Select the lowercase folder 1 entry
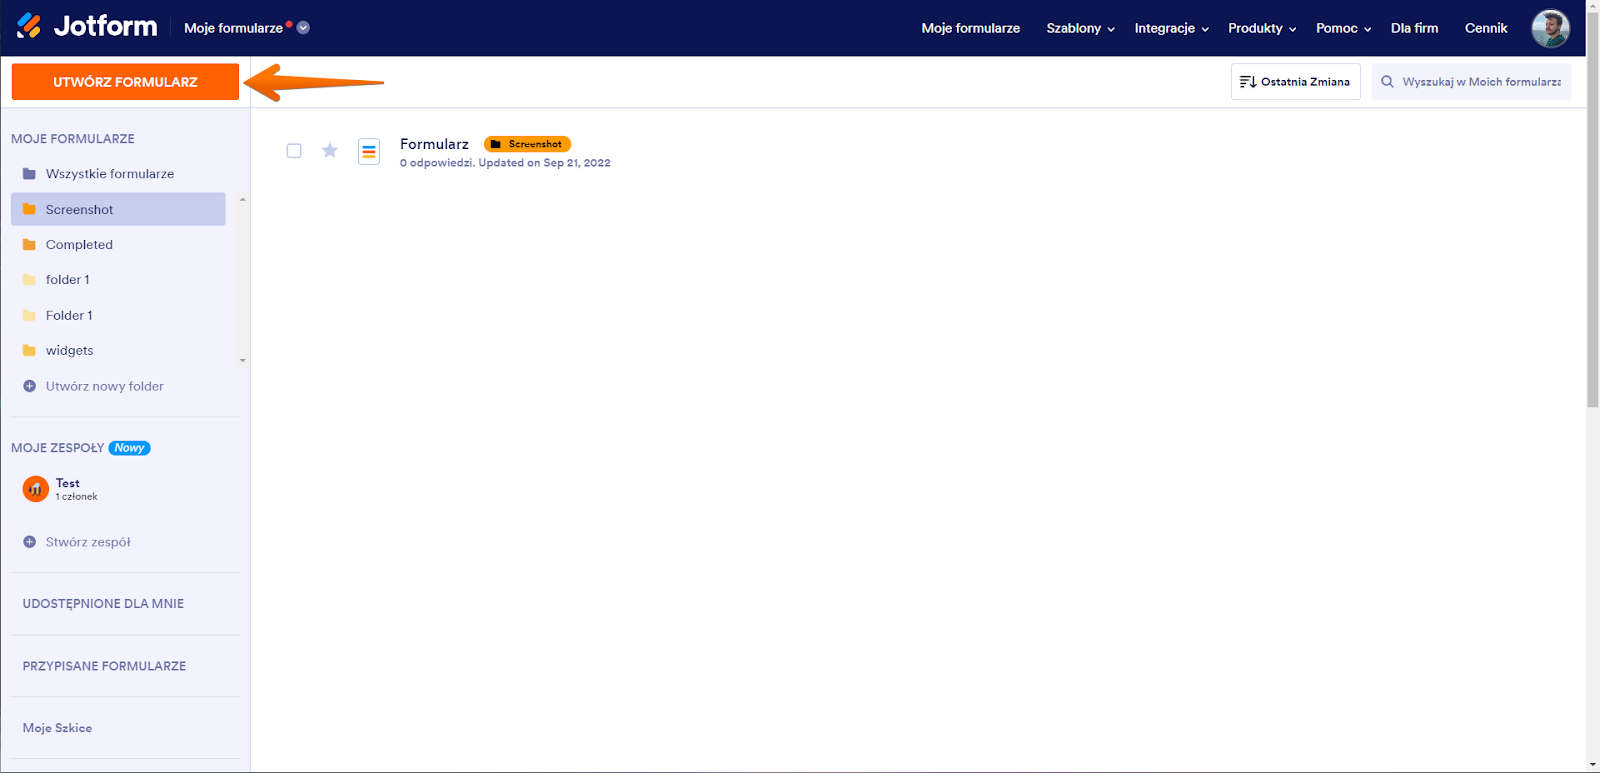The width and height of the screenshot is (1600, 773). pyautogui.click(x=118, y=280)
